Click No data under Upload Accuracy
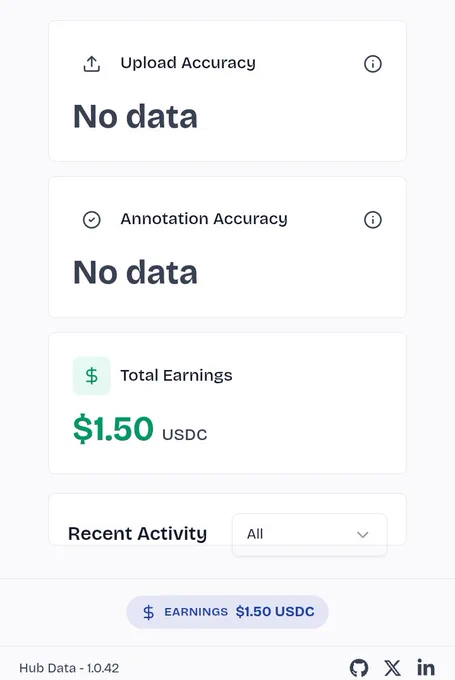The width and height of the screenshot is (455, 680). pyautogui.click(x=135, y=117)
